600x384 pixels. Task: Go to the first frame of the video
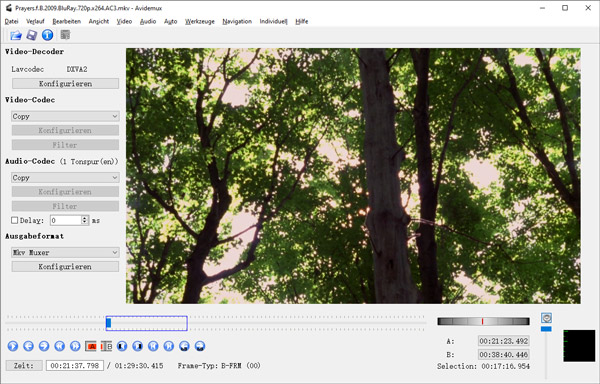pyautogui.click(x=153, y=346)
